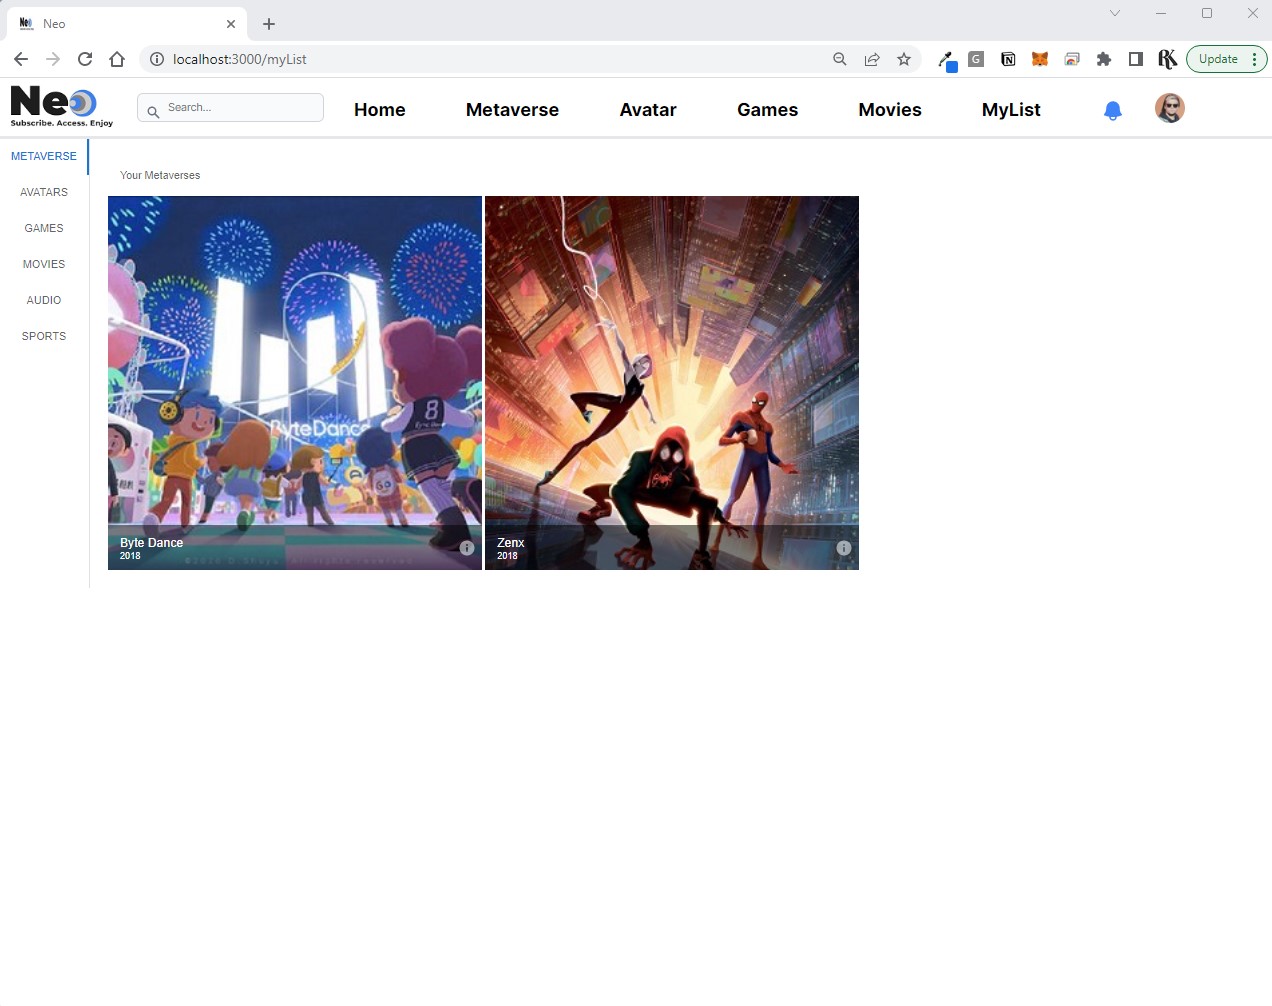Share this page icon in address bar
This screenshot has height=1006, width=1272.
pos(872,59)
